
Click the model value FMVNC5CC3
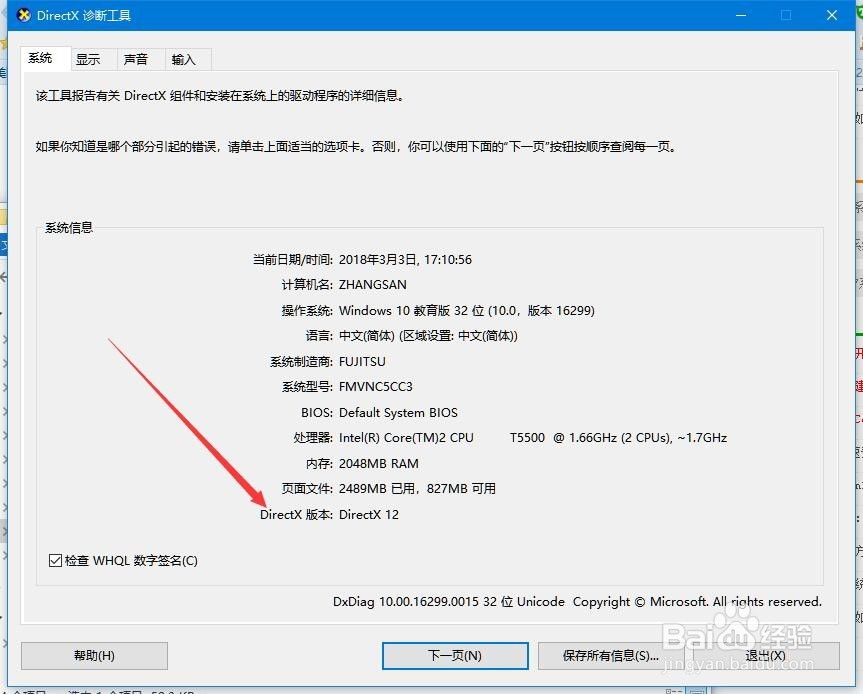pyautogui.click(x=376, y=387)
